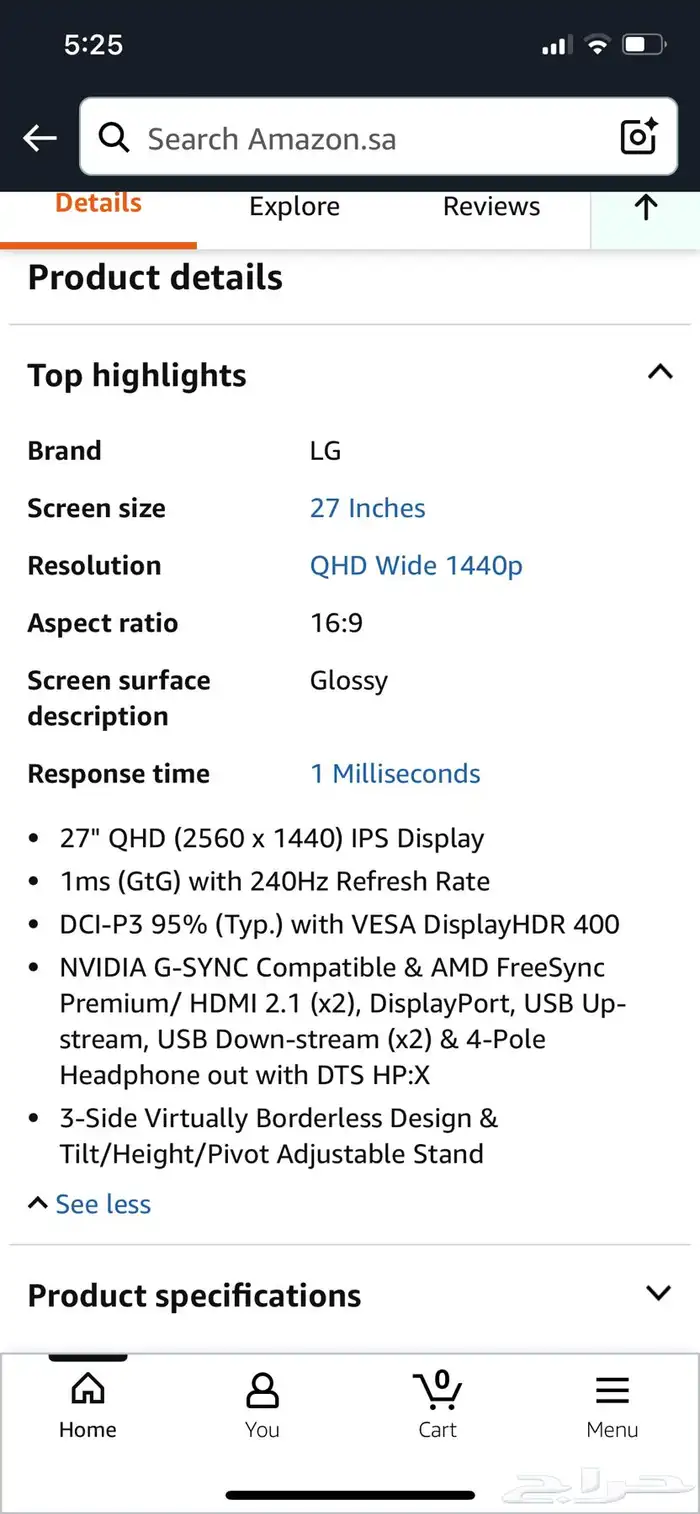
Task: Tap the magnifying glass search icon
Action: 113,137
